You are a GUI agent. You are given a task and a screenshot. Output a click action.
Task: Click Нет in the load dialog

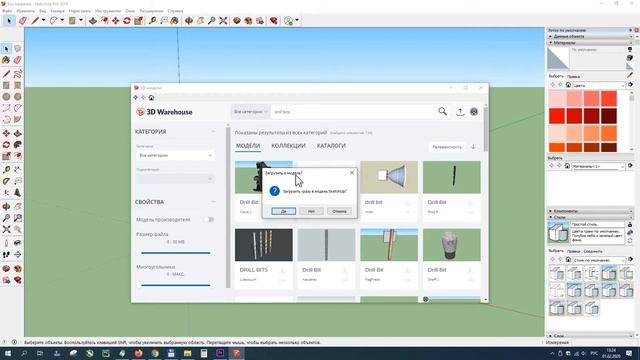click(x=311, y=211)
